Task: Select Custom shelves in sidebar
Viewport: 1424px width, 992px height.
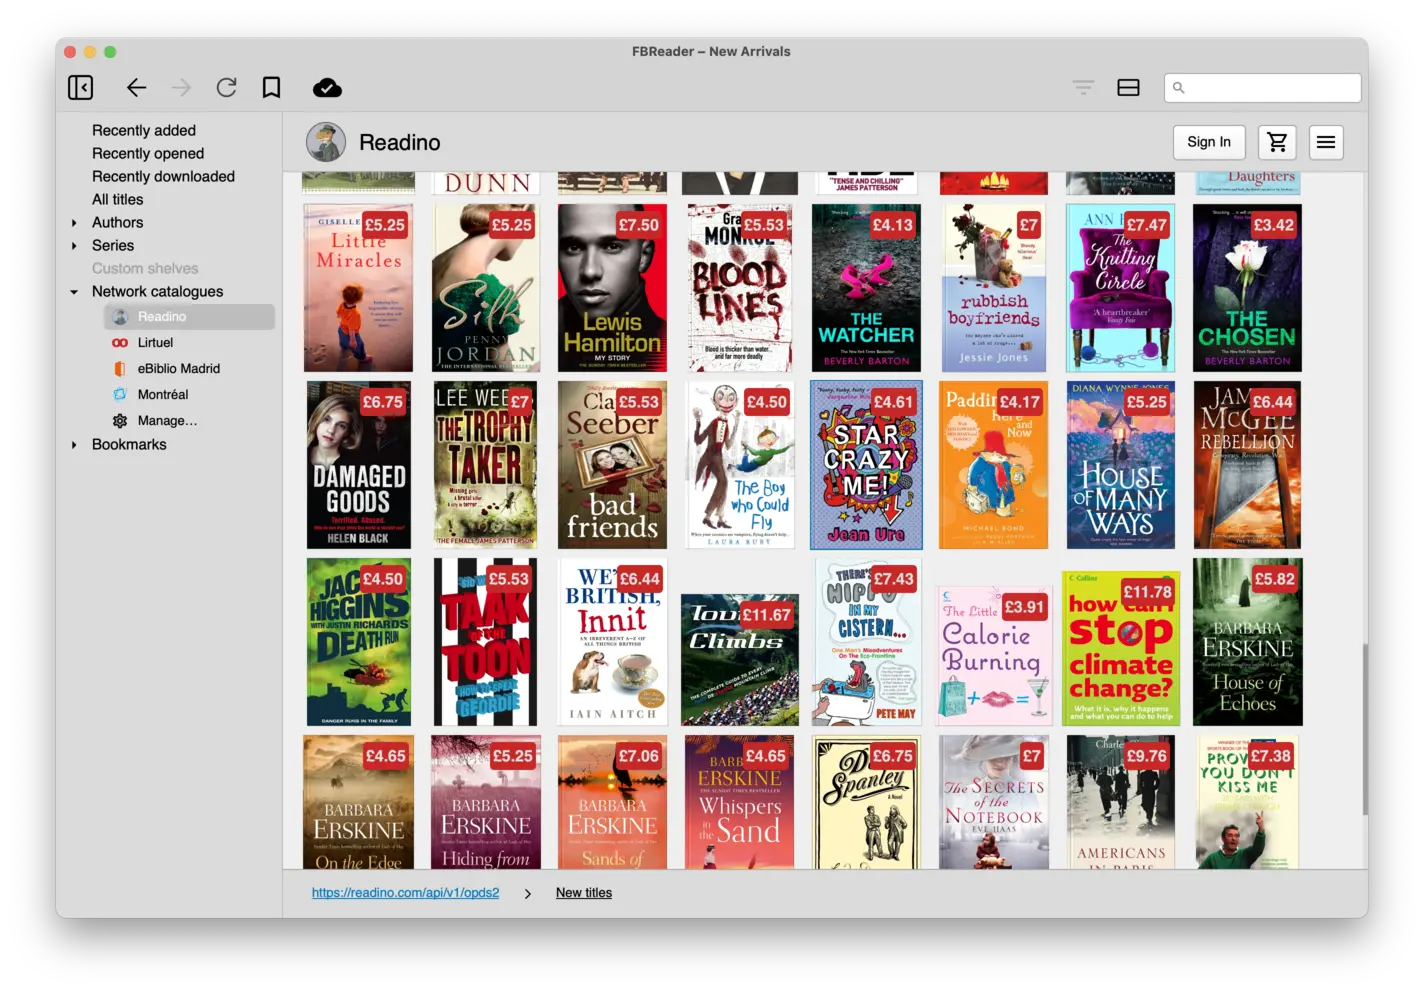Action: click(x=145, y=269)
